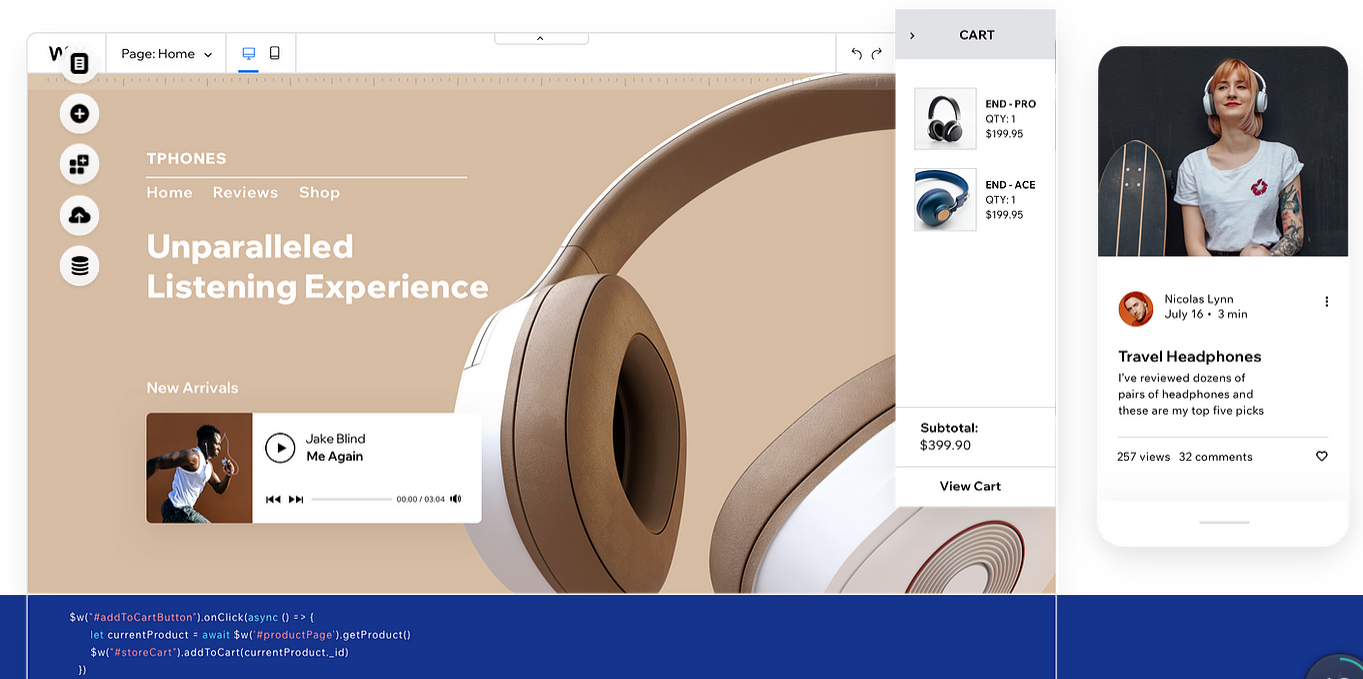This screenshot has width=1363, height=679.
Task: Open the Add Apps icon in sidebar
Action: [x=79, y=164]
